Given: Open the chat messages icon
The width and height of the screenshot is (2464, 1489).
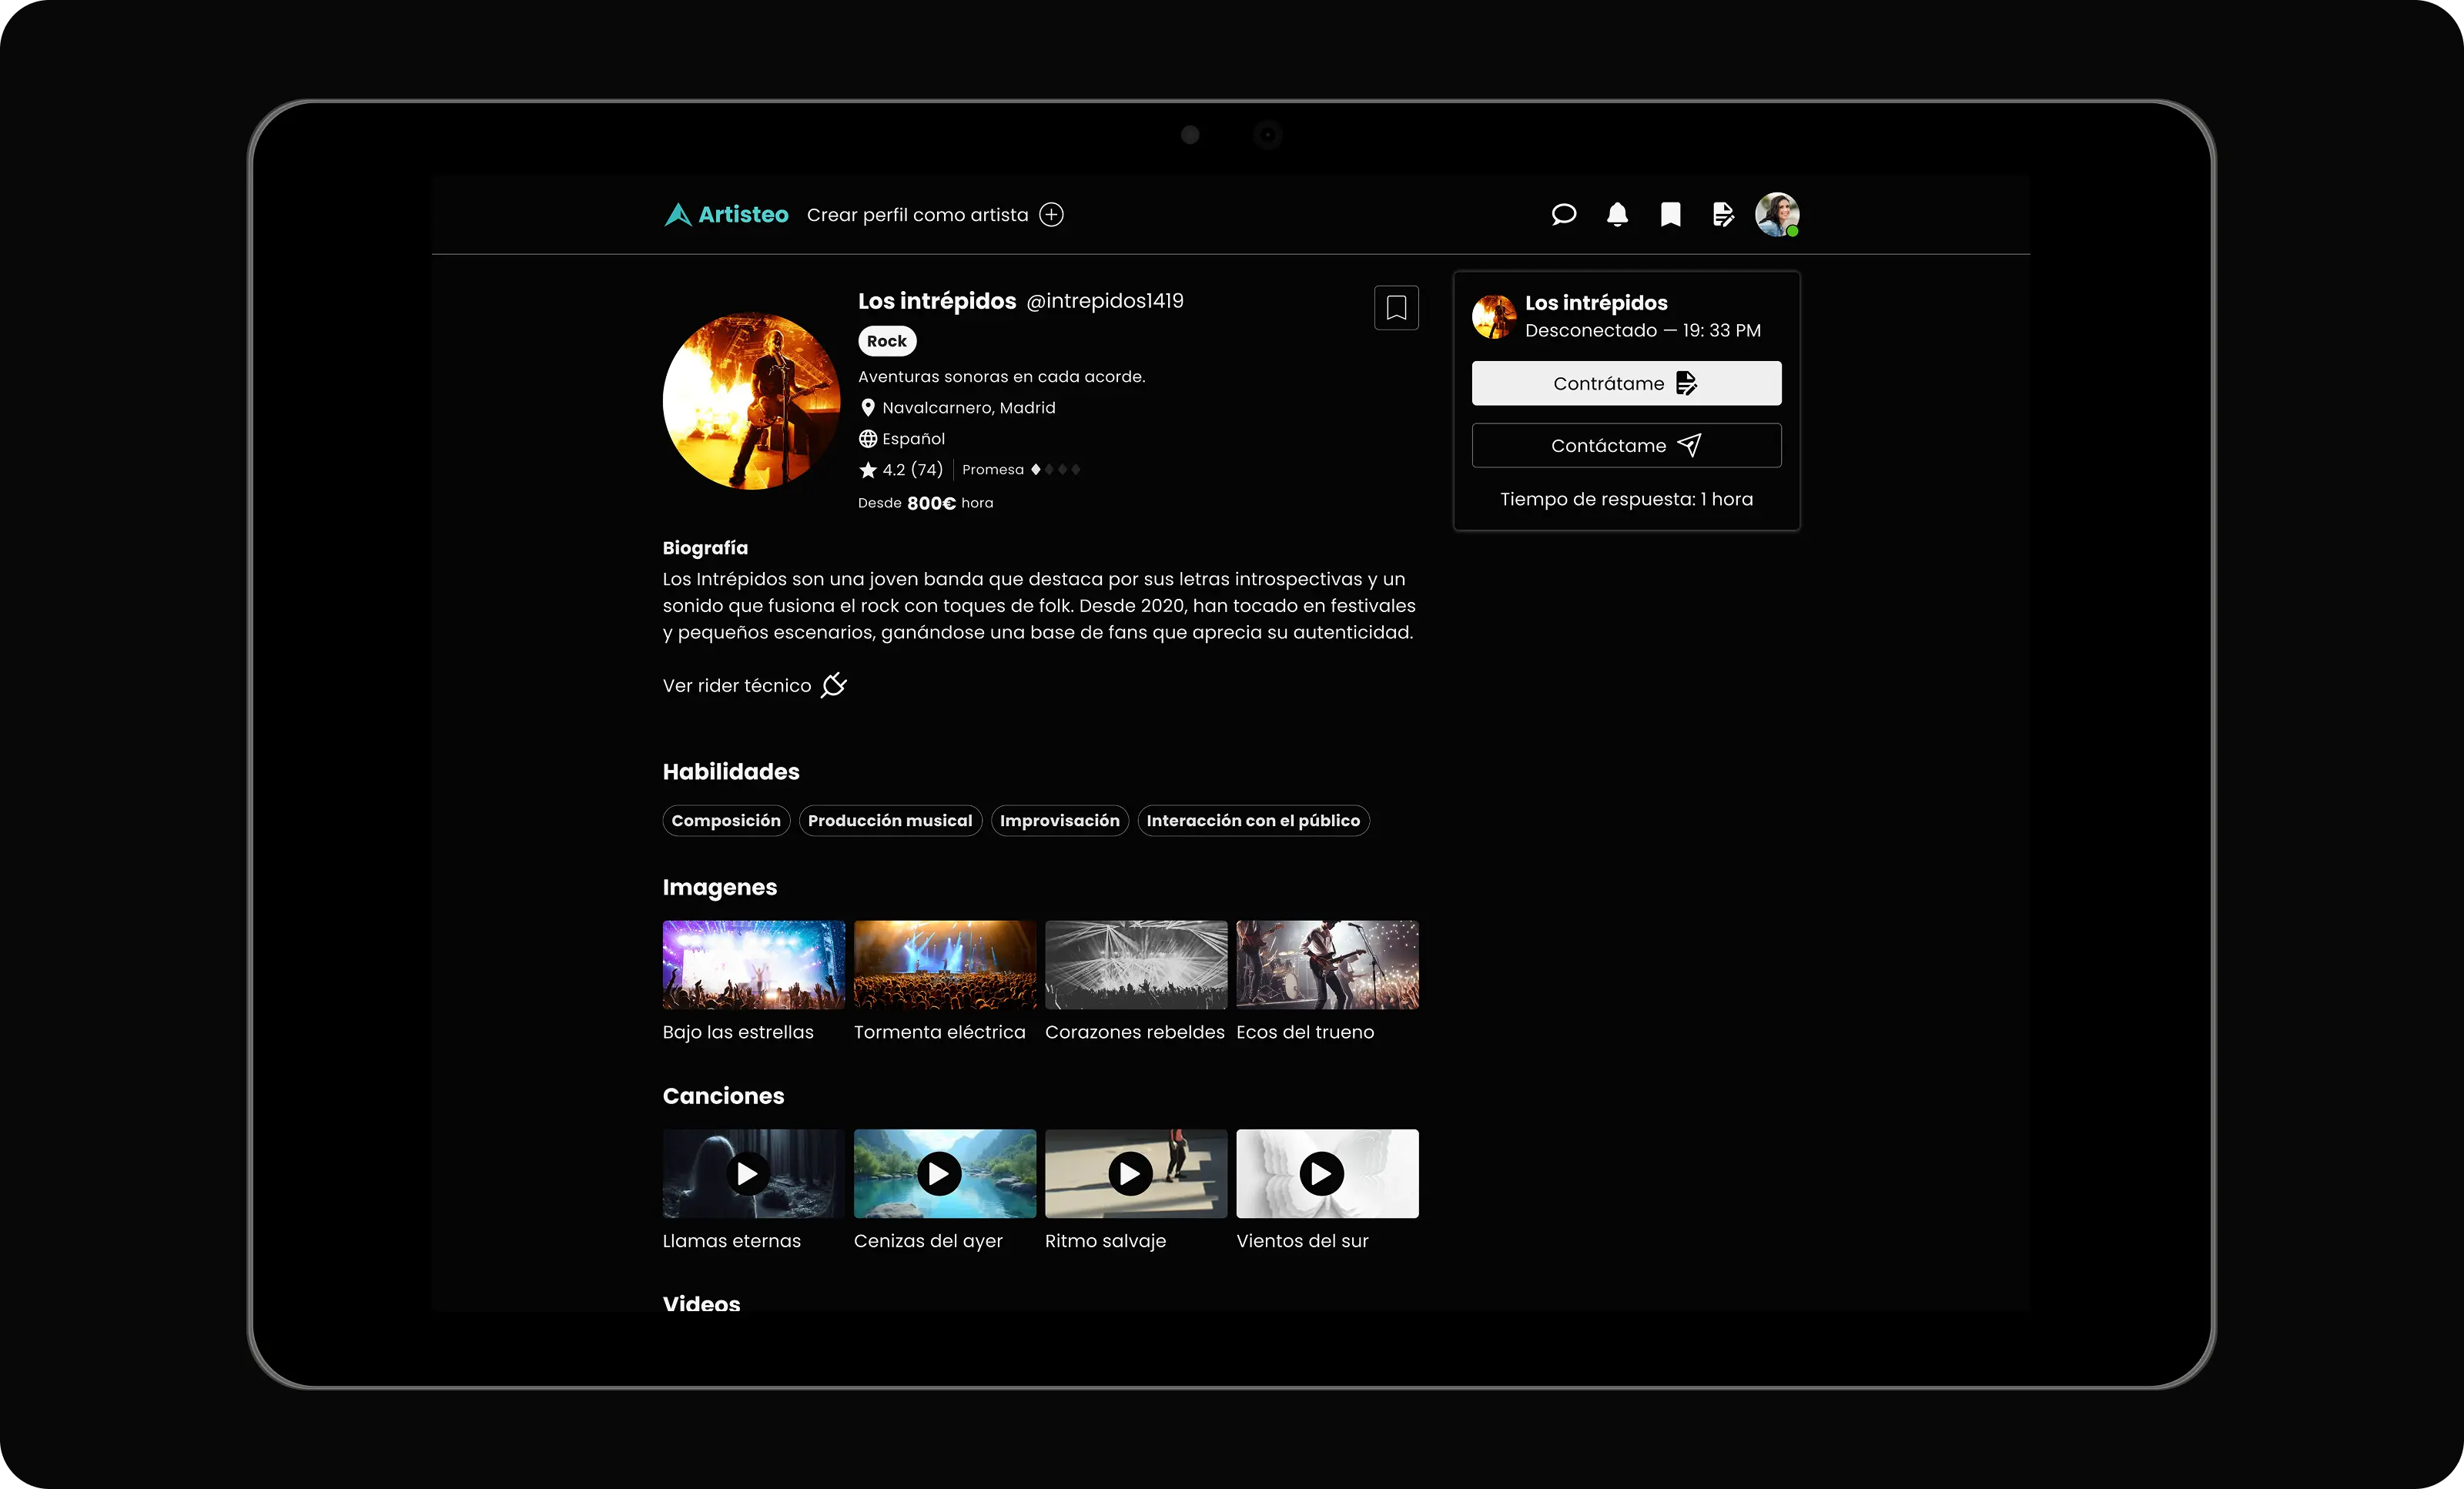Looking at the screenshot, I should [x=1563, y=214].
